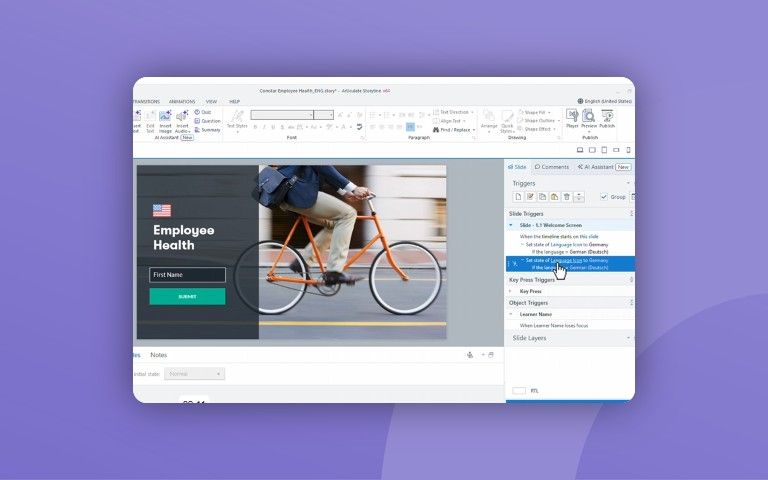The height and width of the screenshot is (480, 768).
Task: Switch to the AI Assistant panel tab
Action: click(604, 167)
